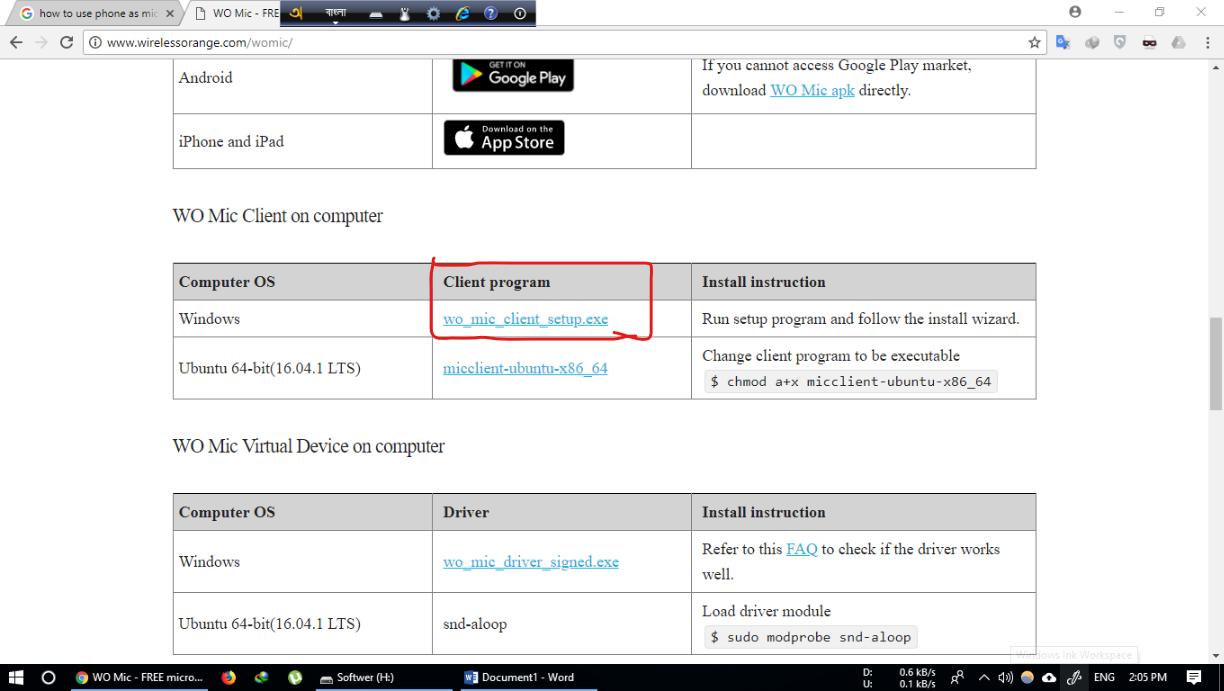Bookmark this page with the star icon
Image resolution: width=1224 pixels, height=691 pixels.
coord(1034,43)
